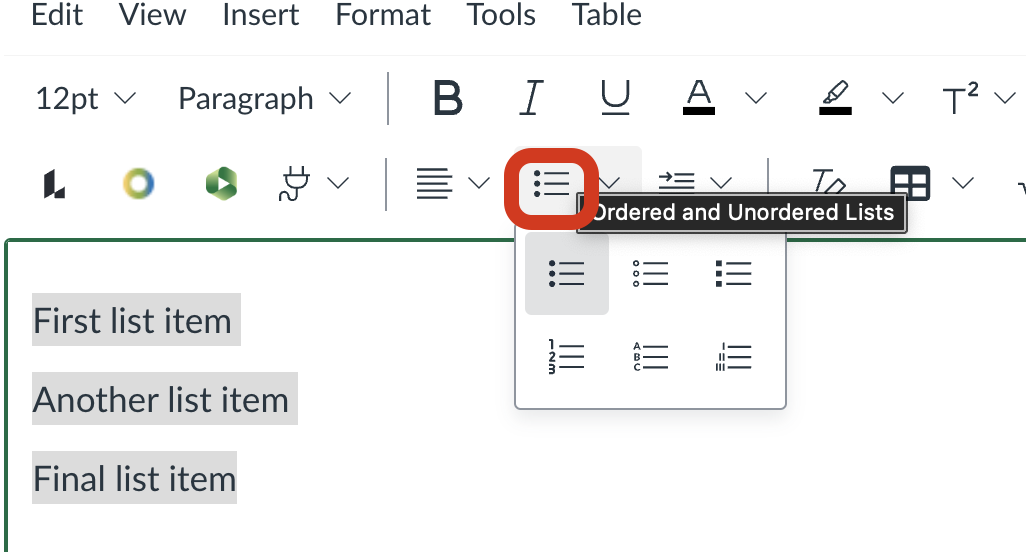Choose the numbered list style
The width and height of the screenshot is (1026, 552).
coord(566,356)
